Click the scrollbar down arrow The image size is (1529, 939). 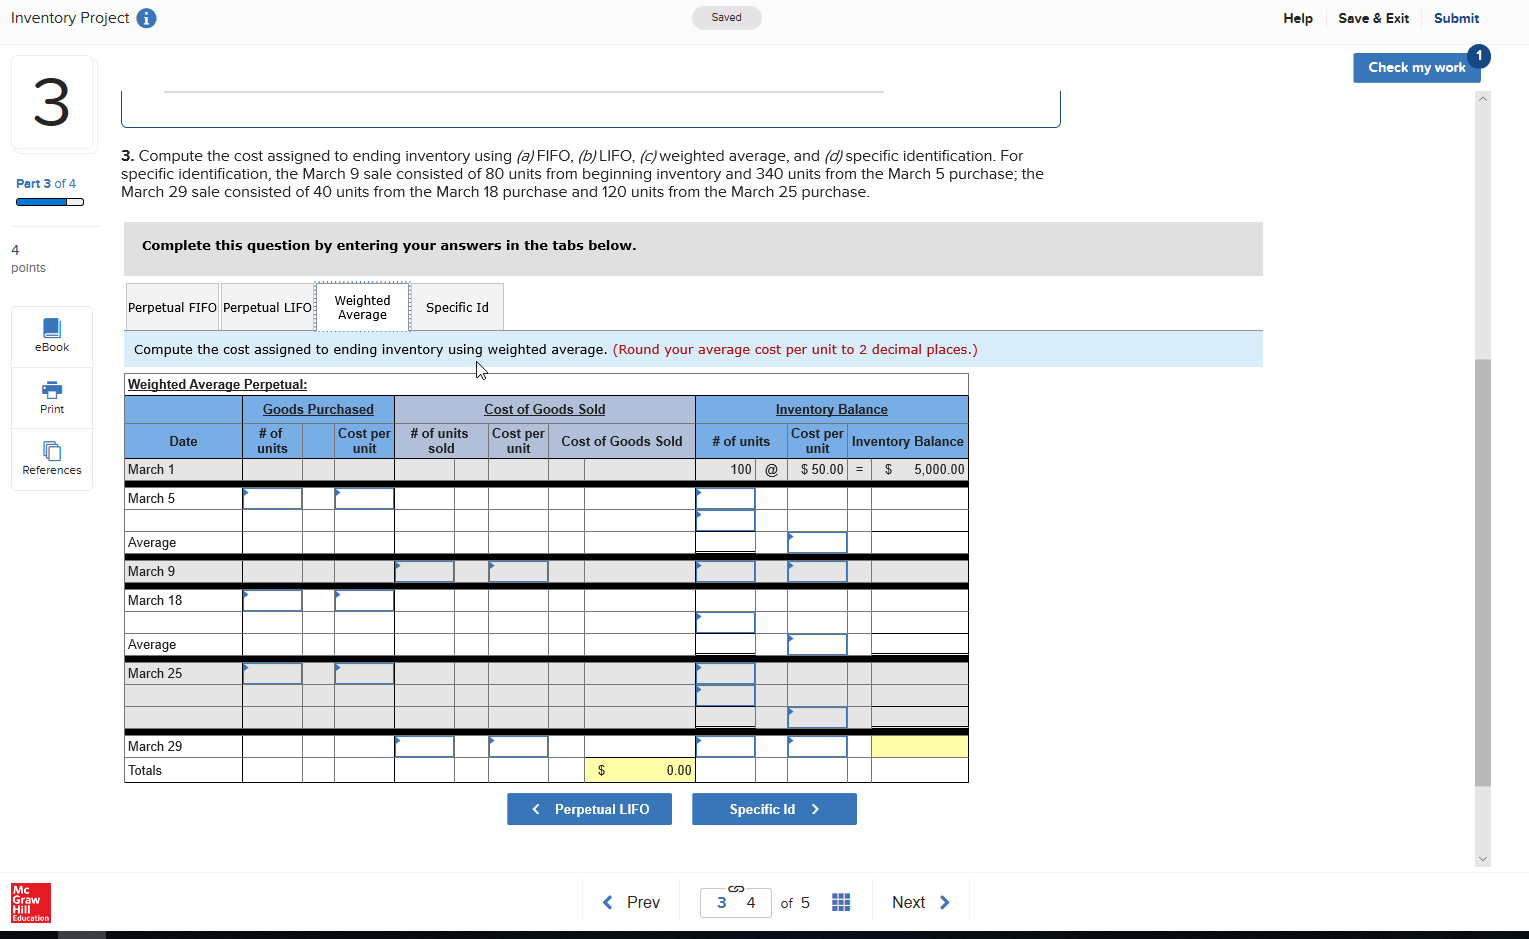1483,858
